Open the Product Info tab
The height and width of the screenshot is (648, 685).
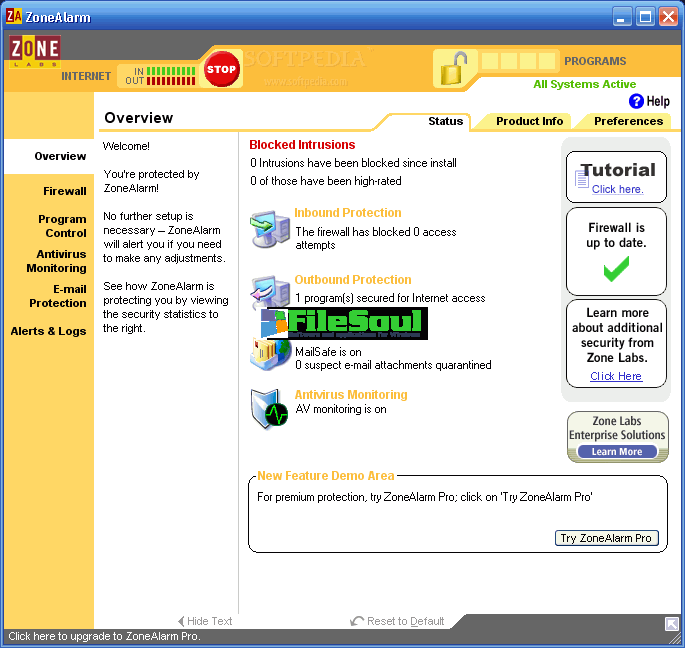click(x=529, y=121)
